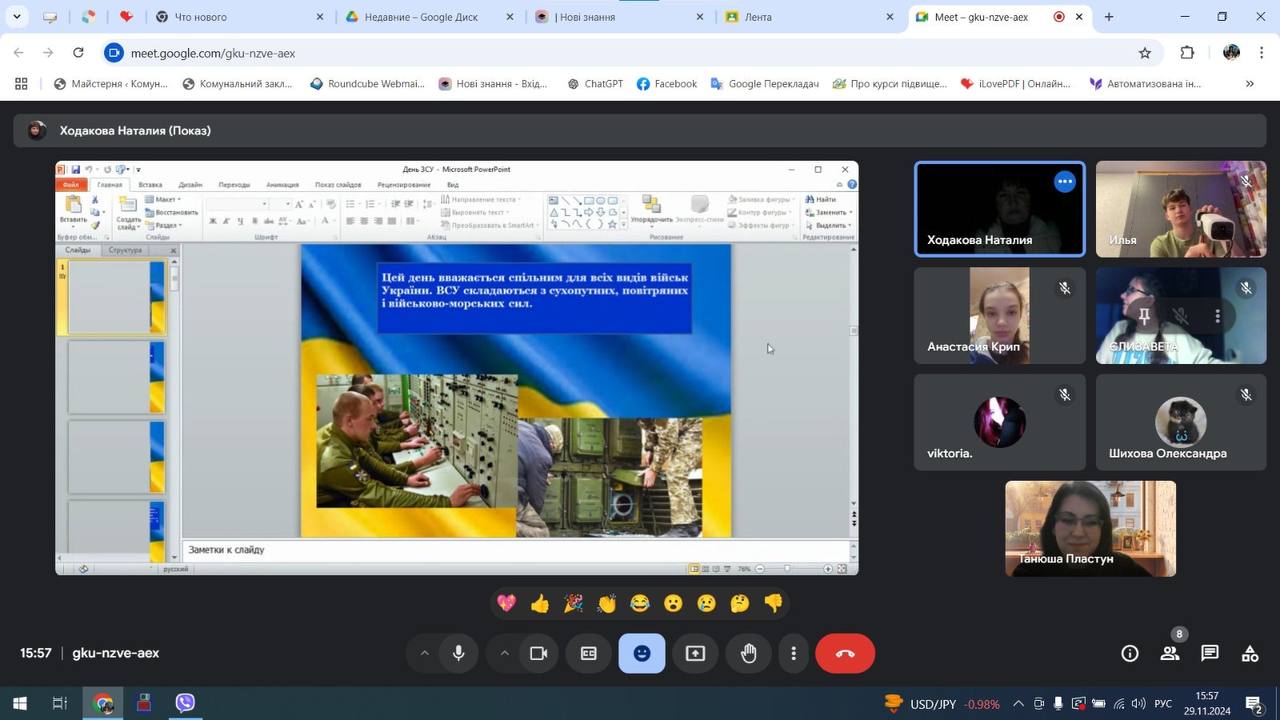Screen dimensions: 1280x720
Task: Click the raise hand button
Action: pyautogui.click(x=748, y=653)
